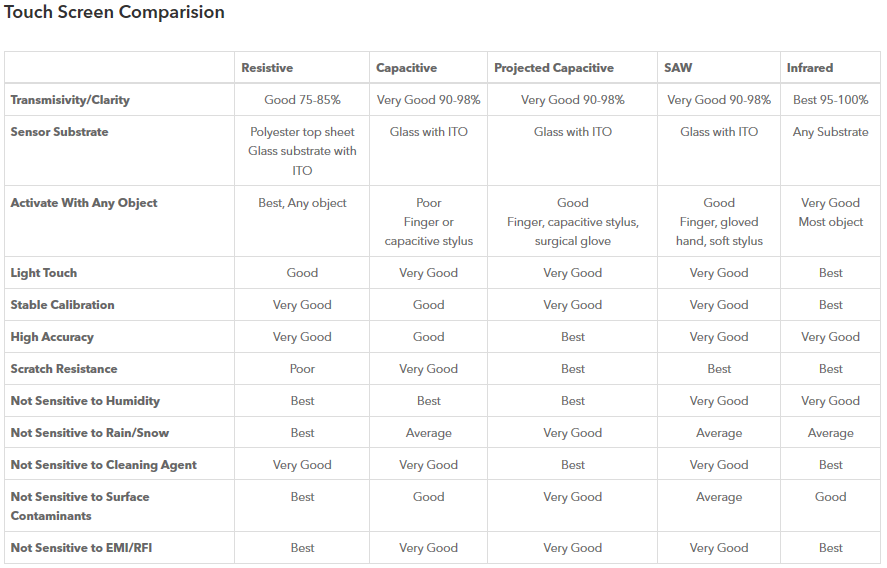Select the Not Sensitive to EMI/RFI label
This screenshot has height=568, width=887.
coord(81,548)
